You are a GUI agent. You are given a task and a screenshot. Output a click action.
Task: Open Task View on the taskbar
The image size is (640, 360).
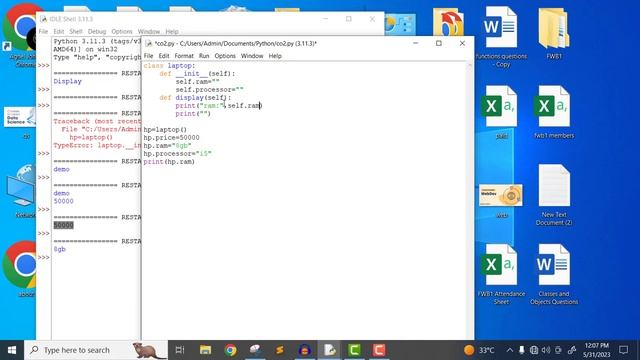pos(180,350)
